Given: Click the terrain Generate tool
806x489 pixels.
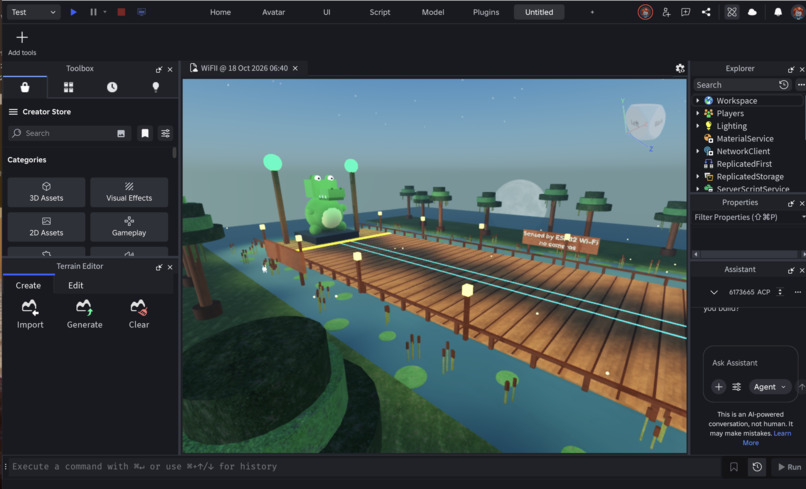Looking at the screenshot, I should point(84,314).
